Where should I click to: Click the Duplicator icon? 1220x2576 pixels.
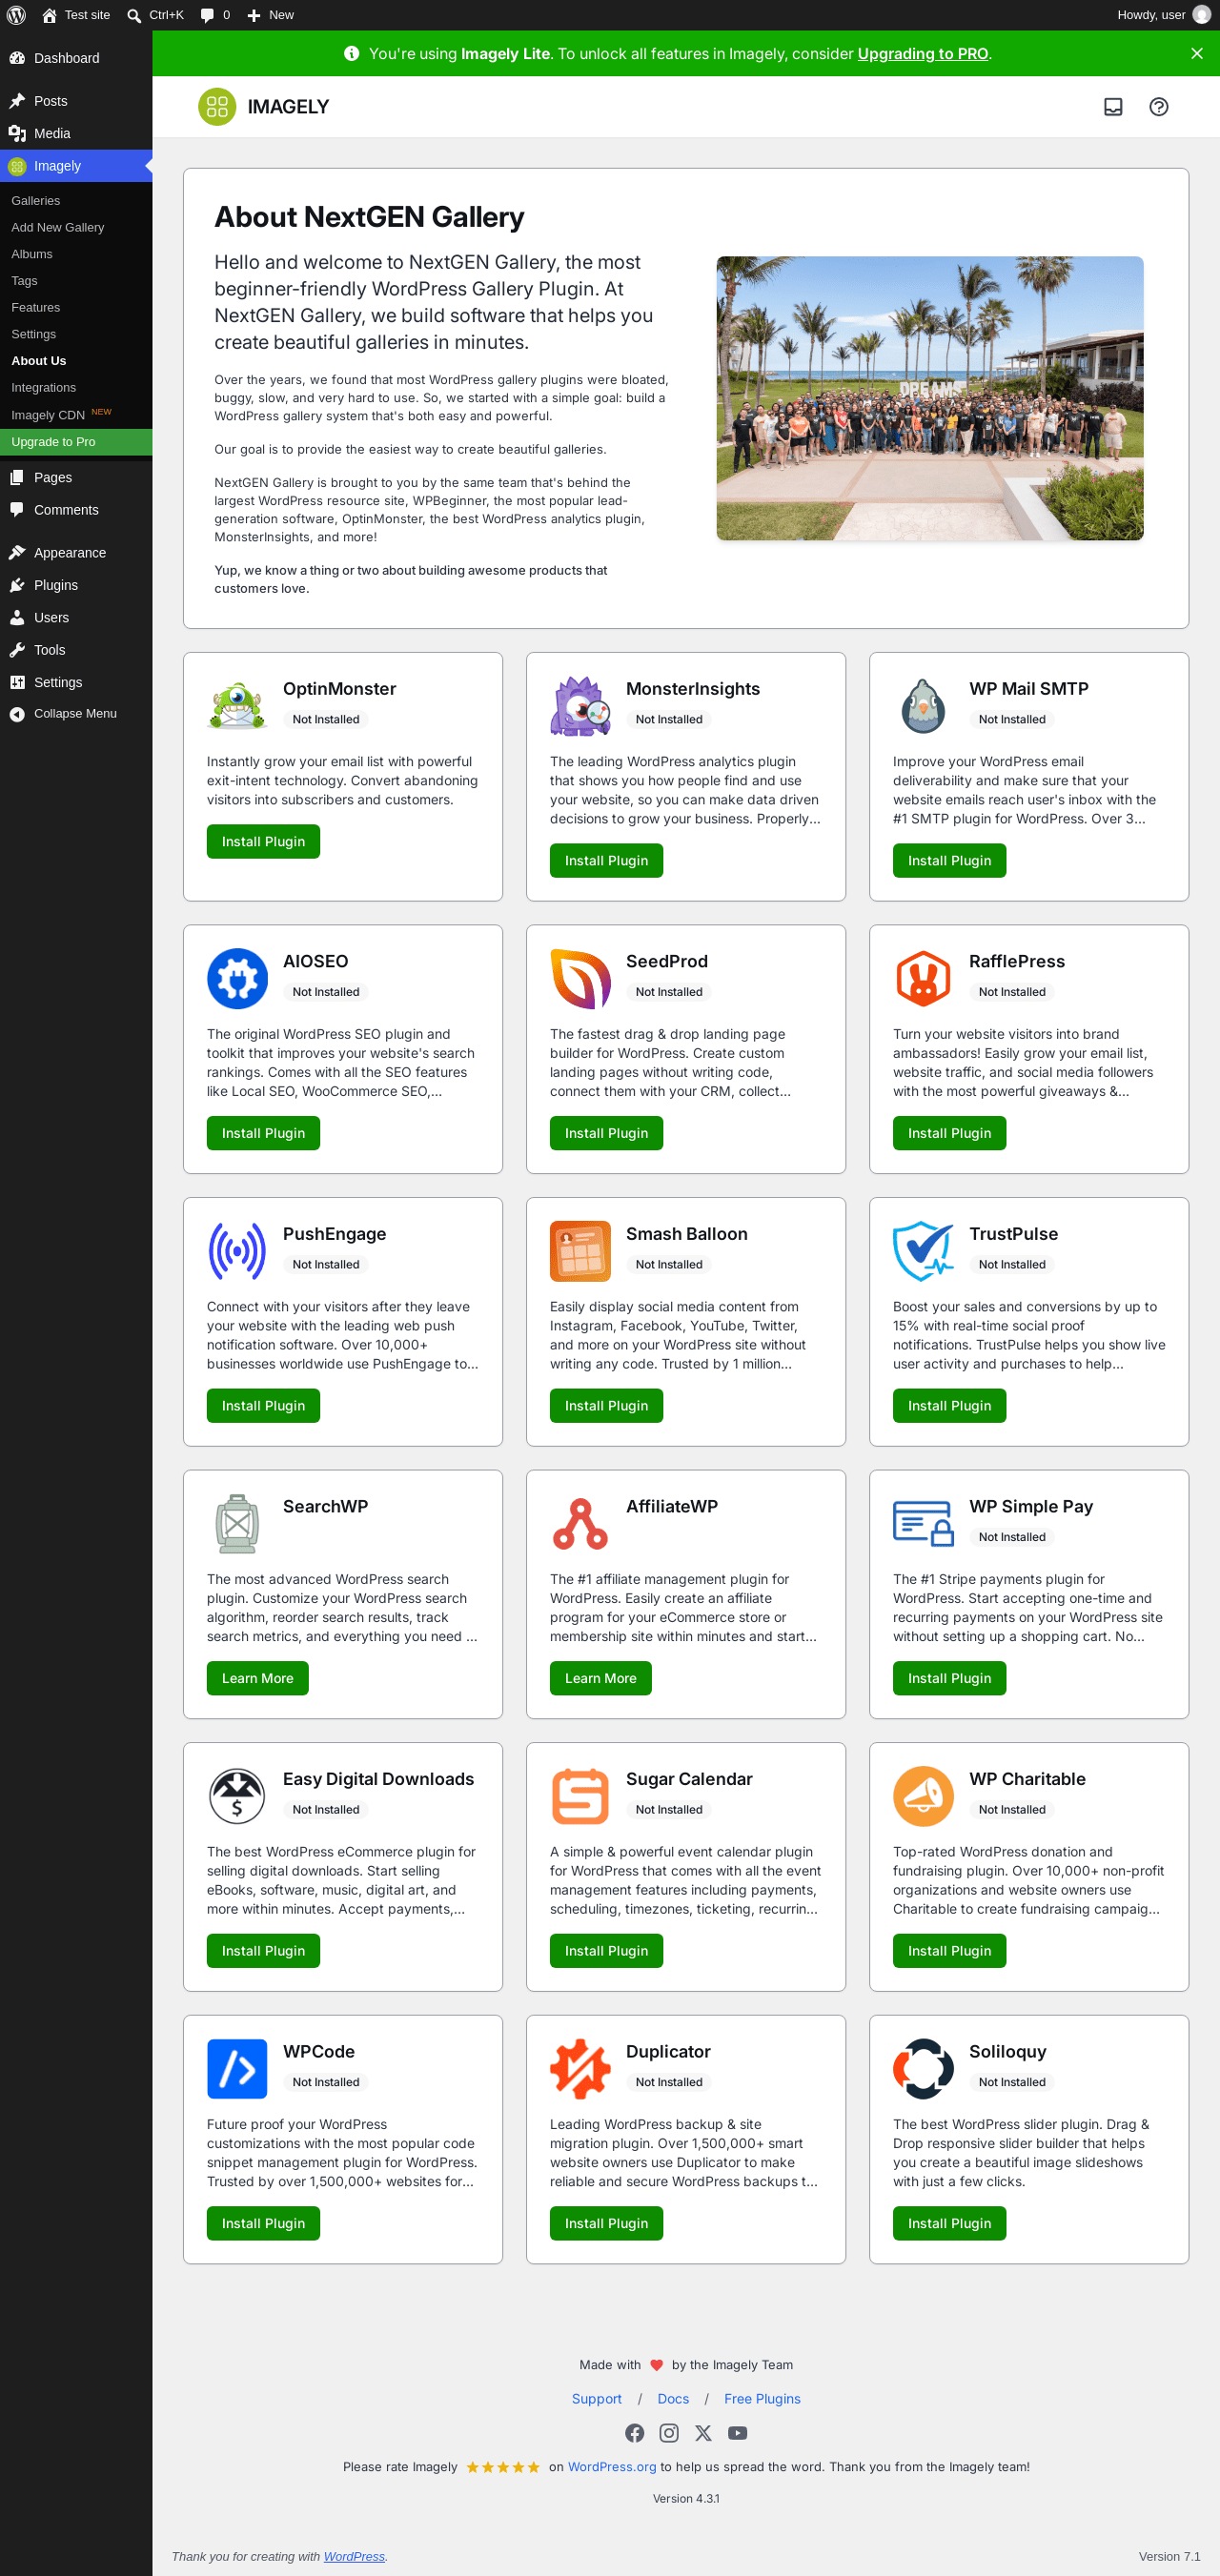pos(580,2068)
